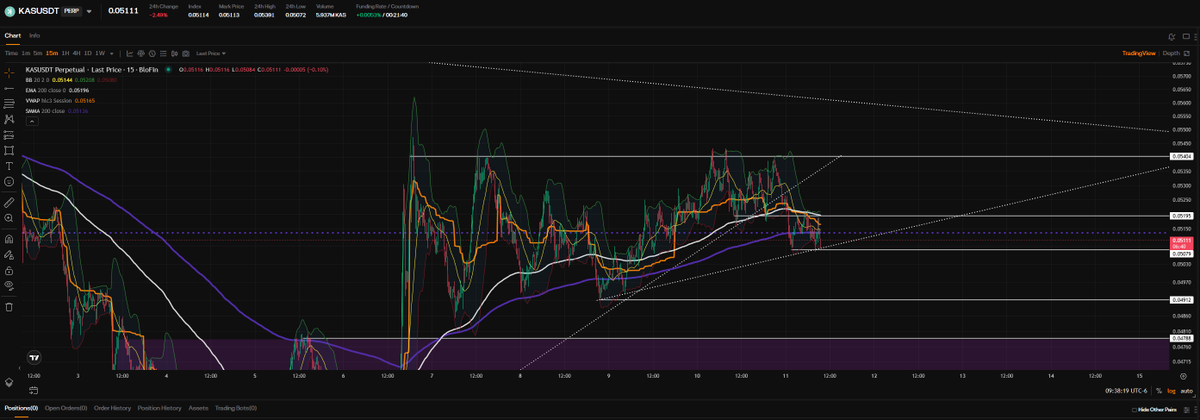1200x420 pixels.
Task: Open the Last Price source dropdown
Action: click(x=210, y=53)
